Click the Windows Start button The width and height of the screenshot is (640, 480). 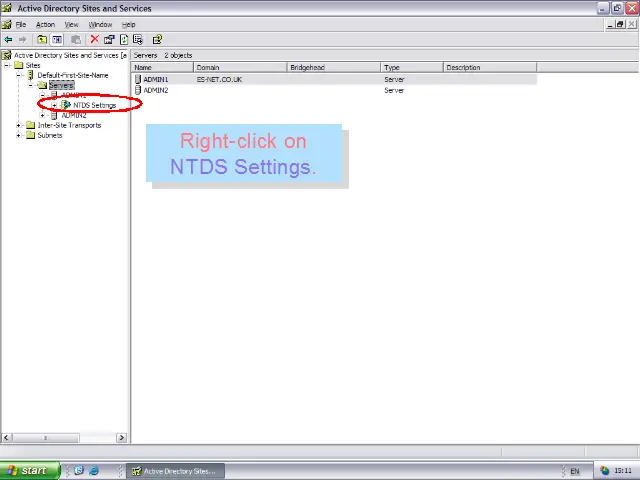[27, 470]
